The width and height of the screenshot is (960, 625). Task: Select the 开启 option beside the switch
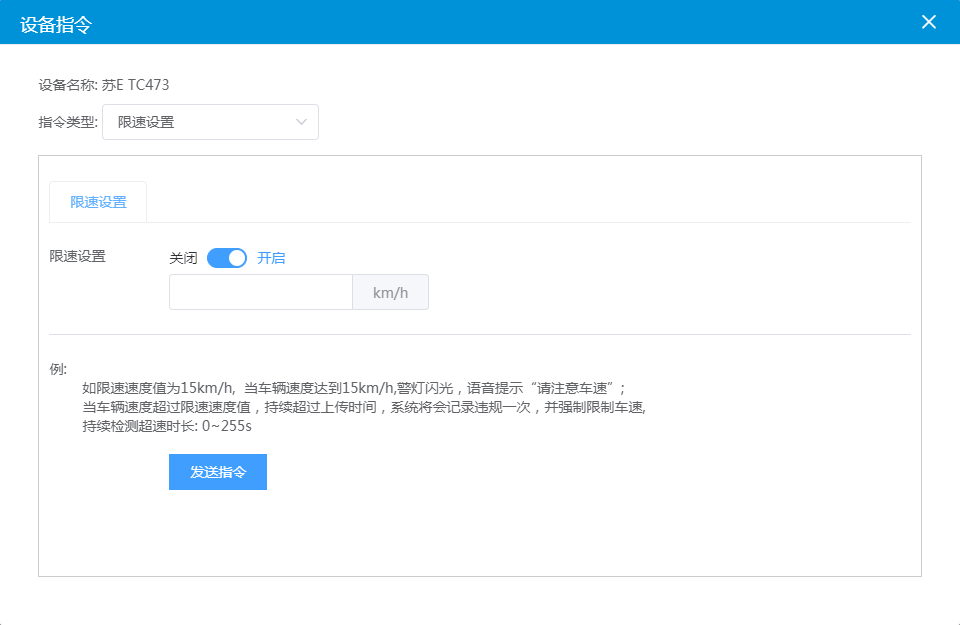[271, 258]
